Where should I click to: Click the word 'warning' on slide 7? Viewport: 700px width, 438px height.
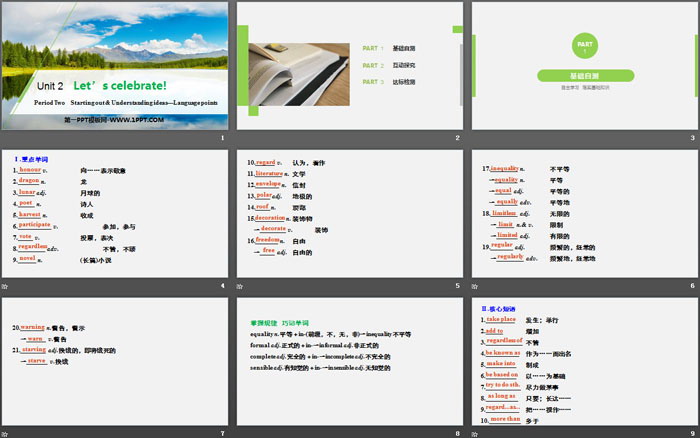tap(33, 327)
